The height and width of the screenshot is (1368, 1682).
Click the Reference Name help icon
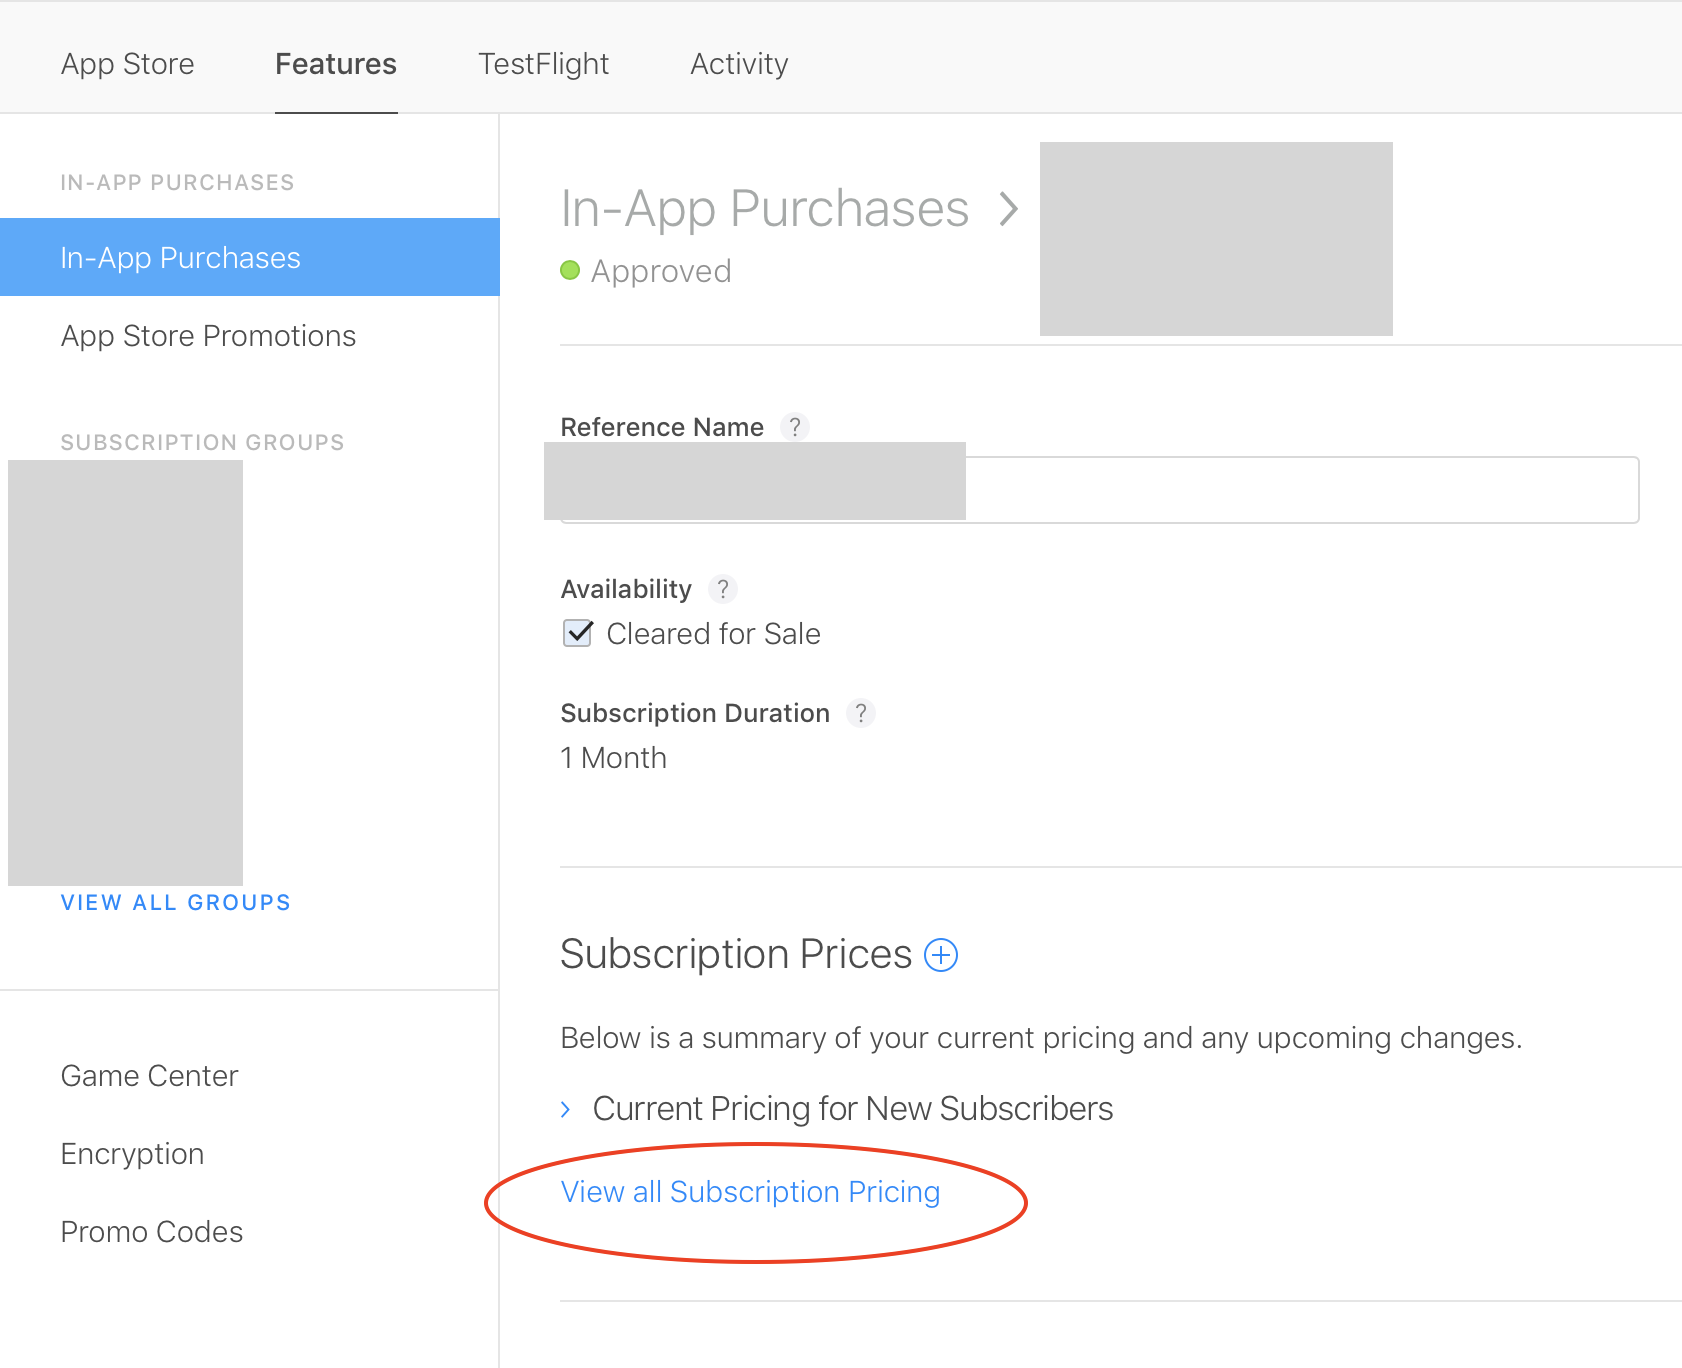(795, 427)
